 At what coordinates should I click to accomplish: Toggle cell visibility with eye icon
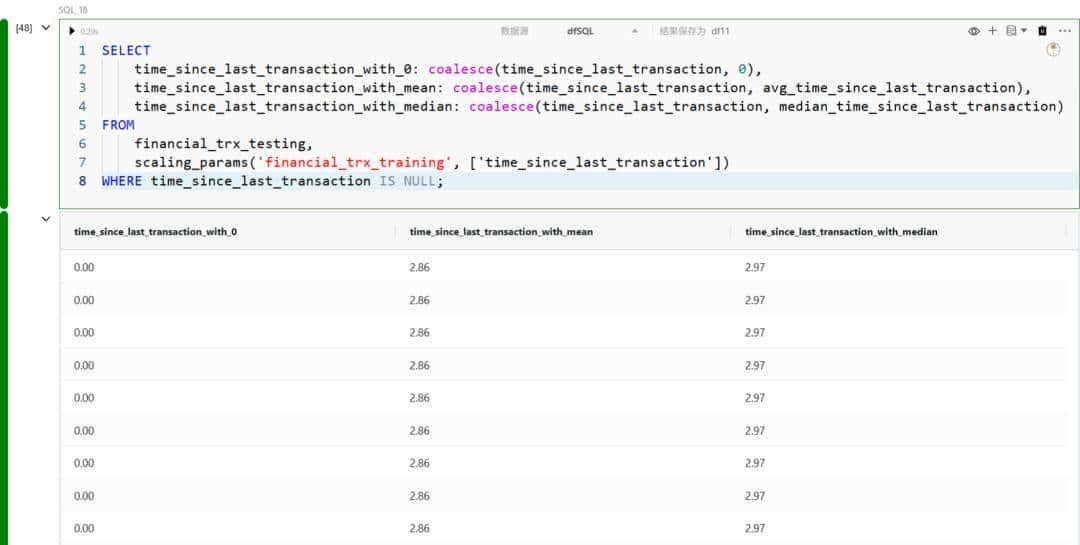974,31
